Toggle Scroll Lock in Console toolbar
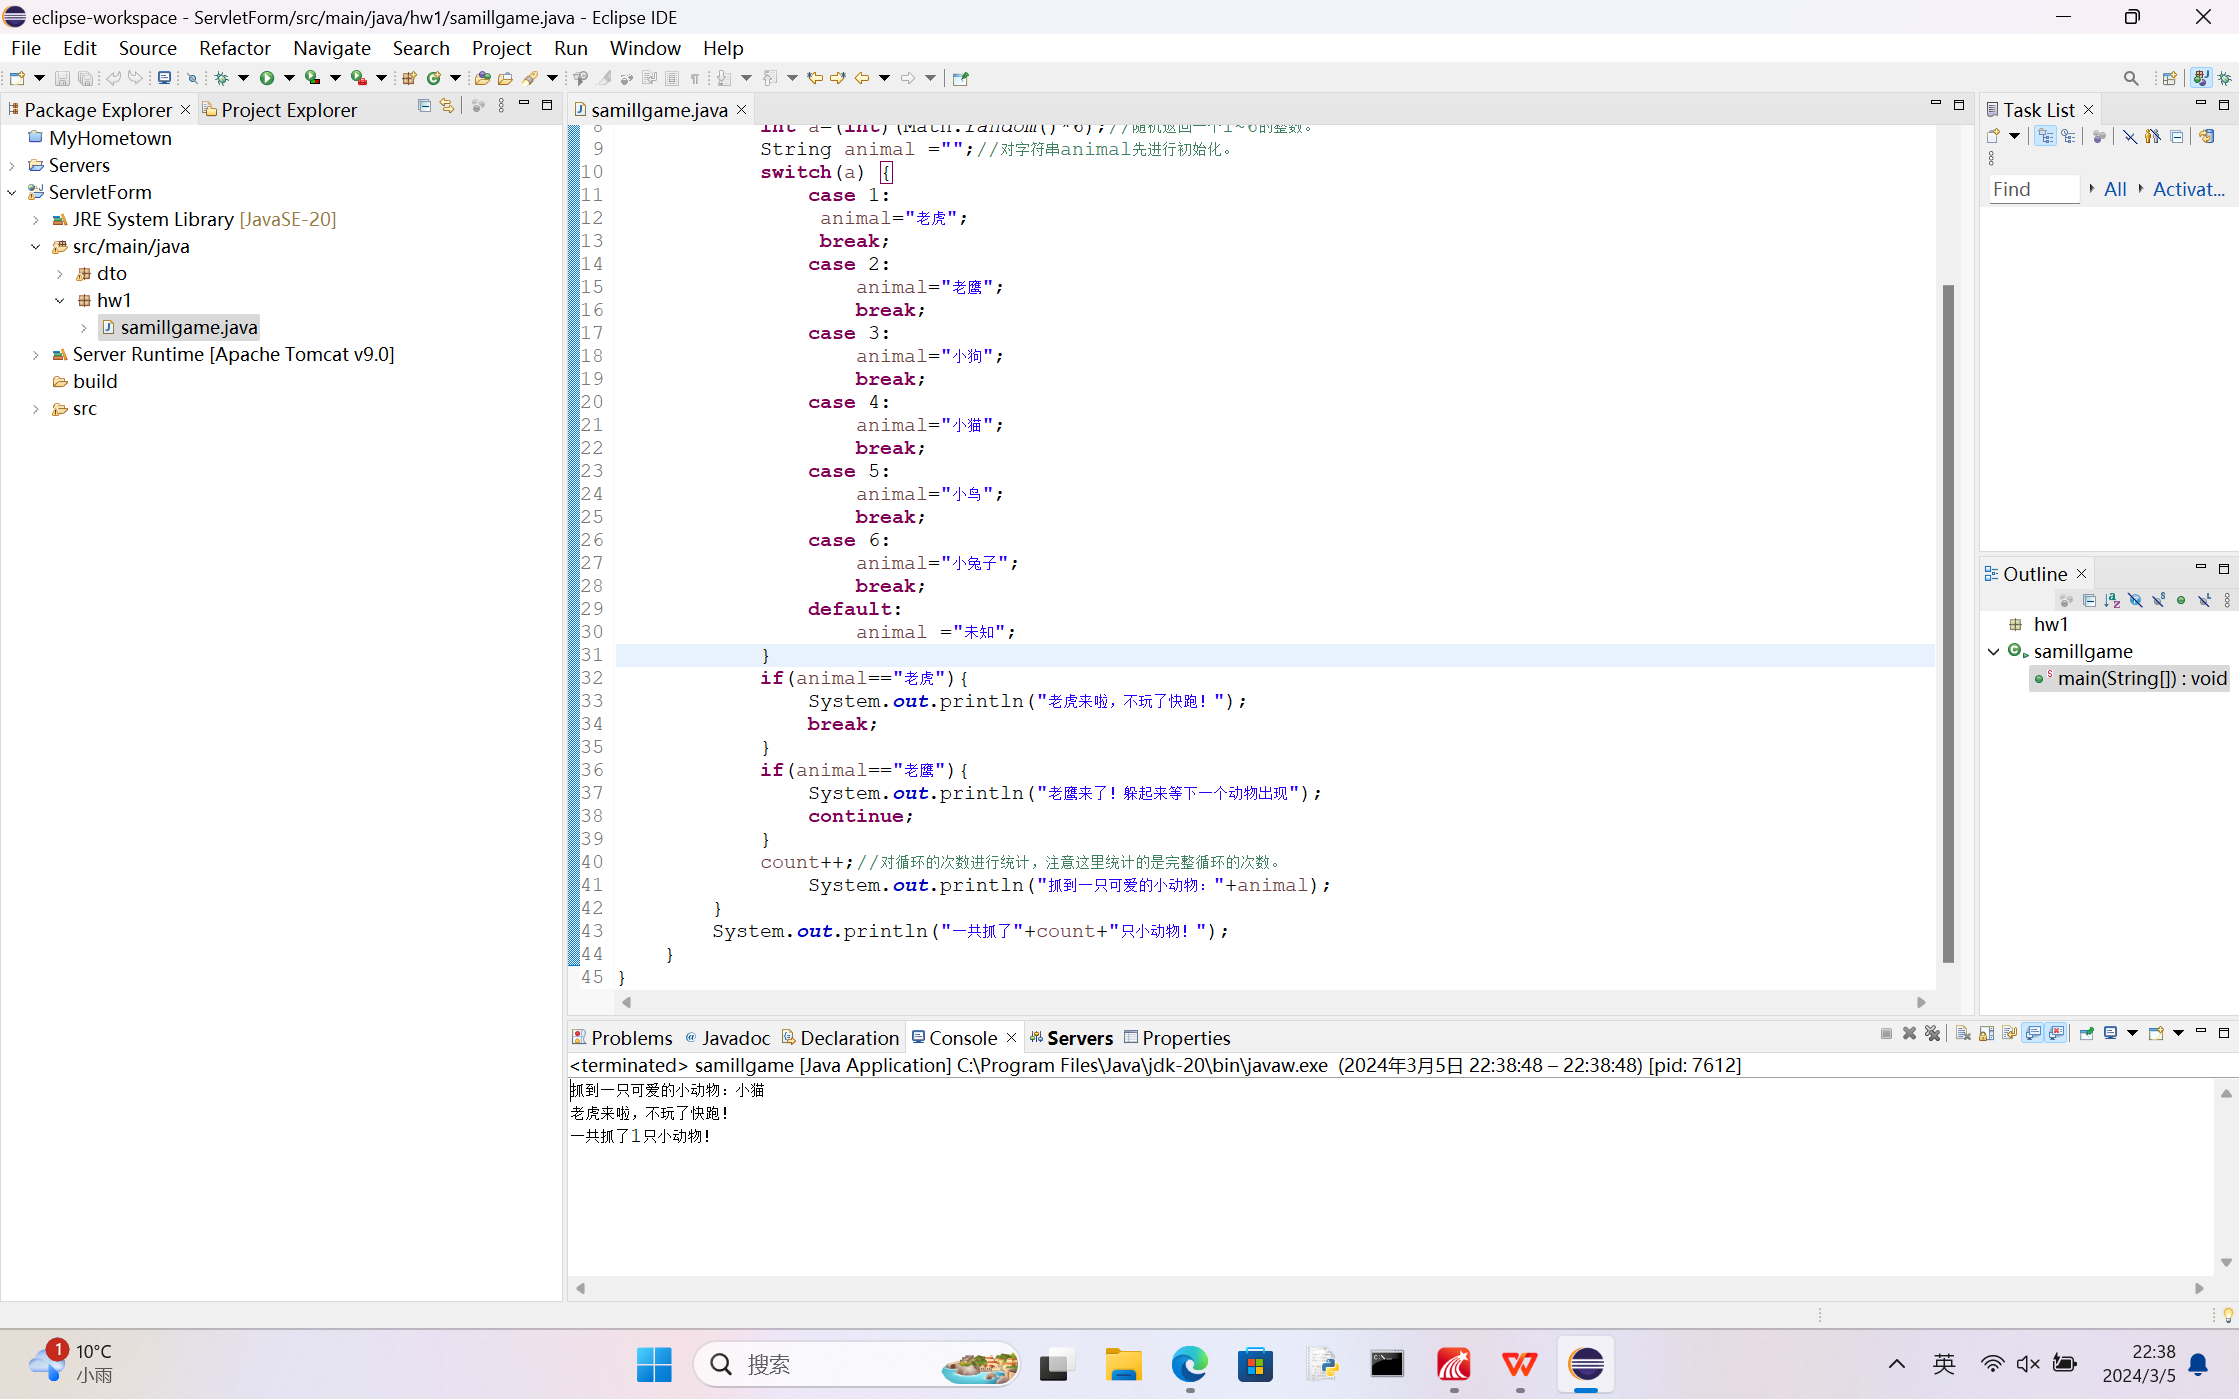2239x1399 pixels. pyautogui.click(x=1986, y=1034)
